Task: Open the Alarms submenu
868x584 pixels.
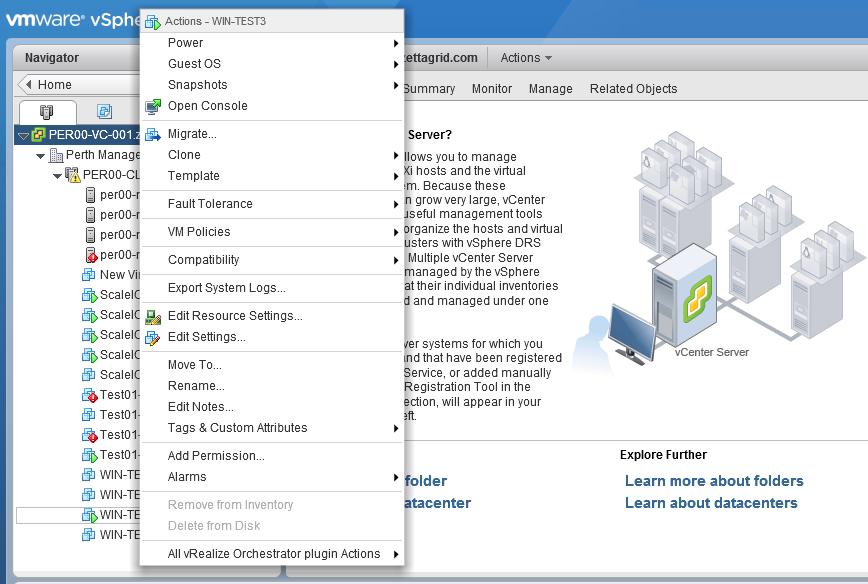Action: (x=272, y=477)
